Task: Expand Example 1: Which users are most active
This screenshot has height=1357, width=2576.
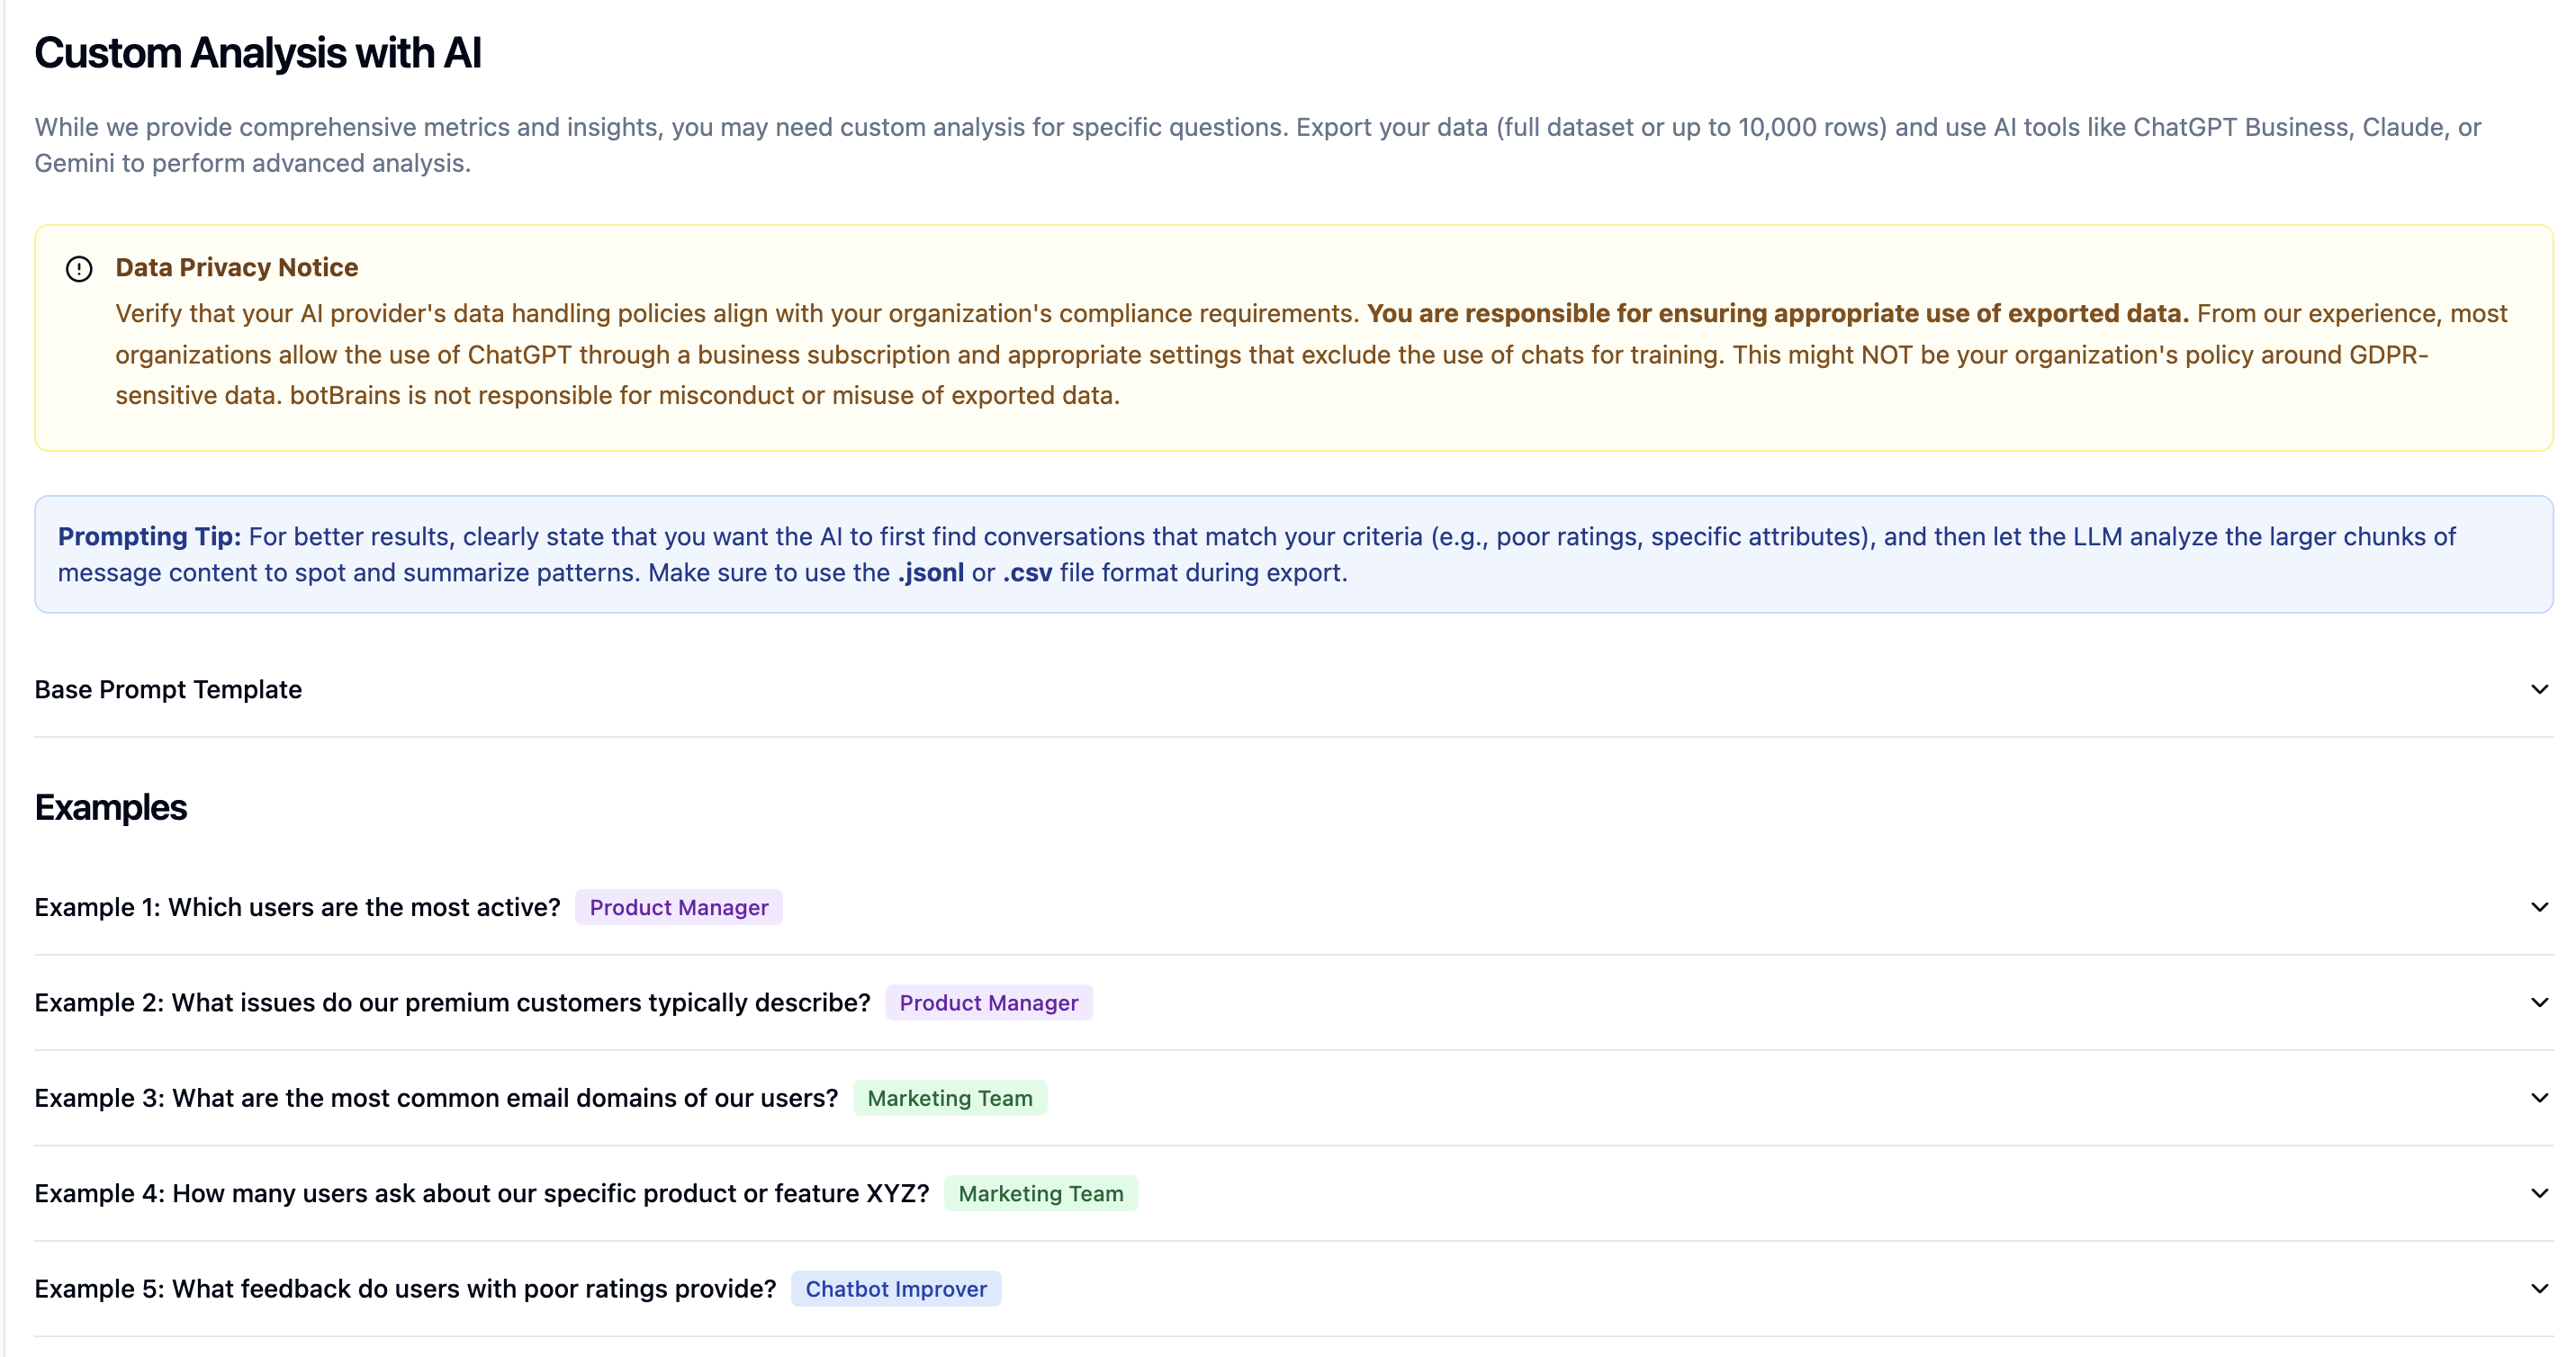Action: [297, 907]
